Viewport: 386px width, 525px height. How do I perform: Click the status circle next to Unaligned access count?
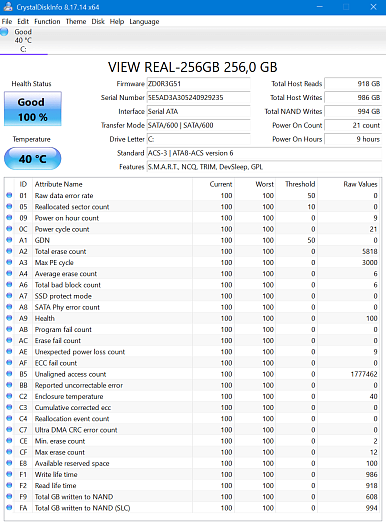(9, 374)
